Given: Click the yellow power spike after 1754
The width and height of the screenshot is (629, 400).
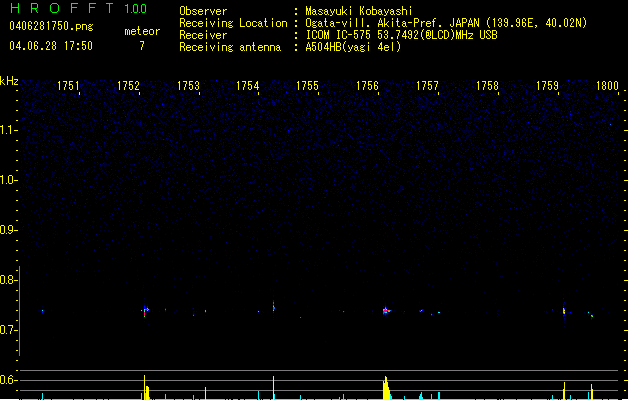Looking at the screenshot, I should [274, 388].
